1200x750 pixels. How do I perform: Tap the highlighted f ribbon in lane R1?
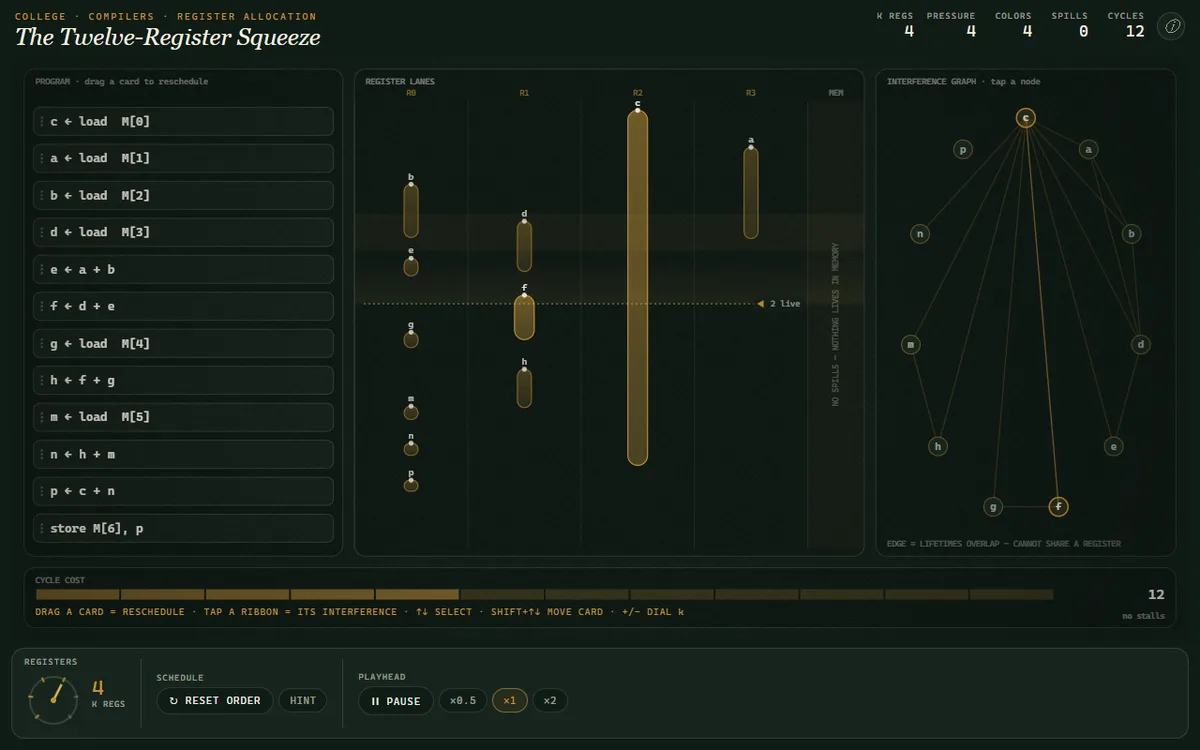tap(524, 318)
